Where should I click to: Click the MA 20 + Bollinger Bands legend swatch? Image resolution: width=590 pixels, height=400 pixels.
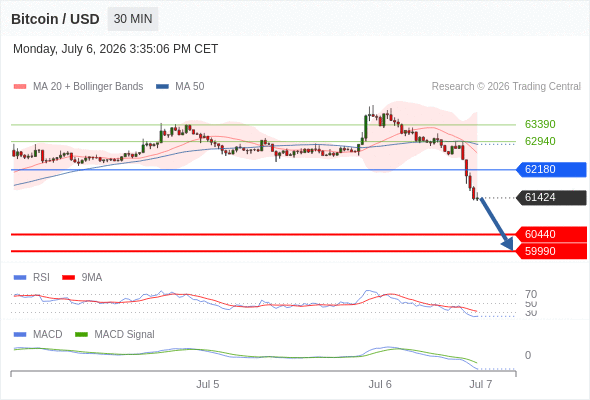click(20, 87)
